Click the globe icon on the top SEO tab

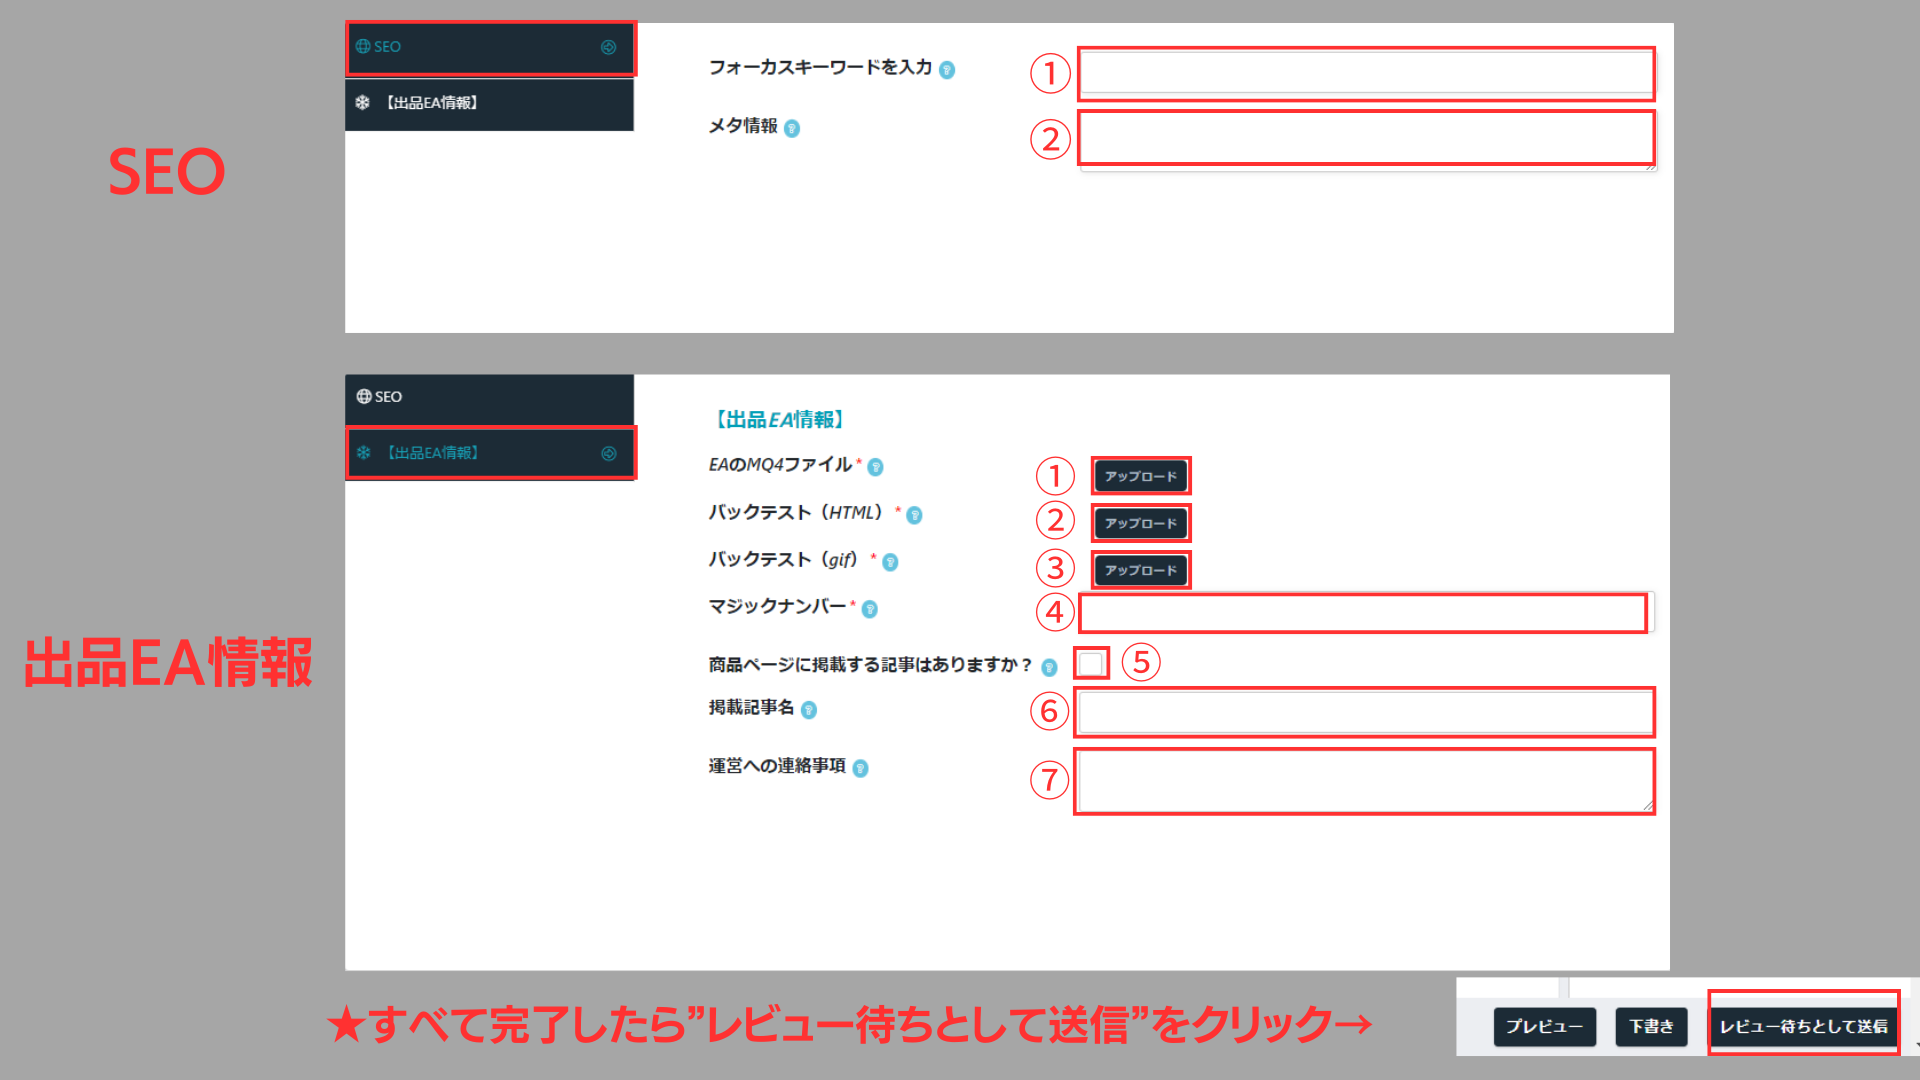(363, 47)
